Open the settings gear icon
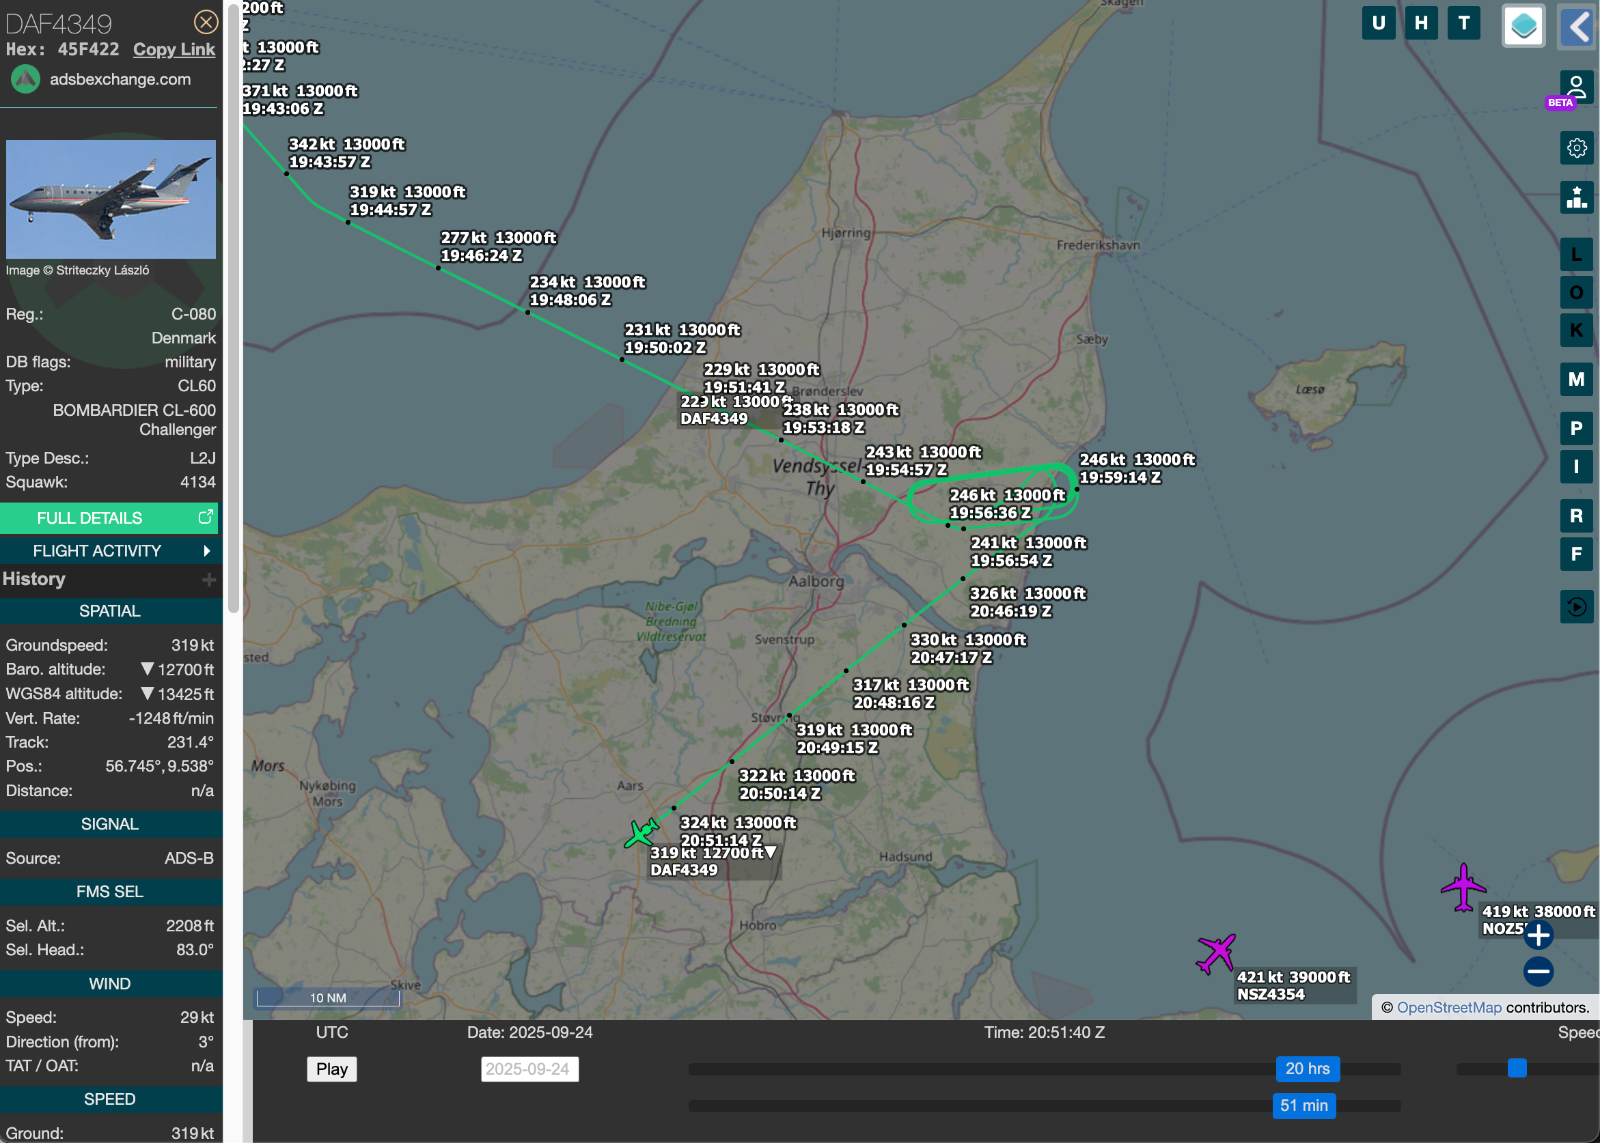Image resolution: width=1600 pixels, height=1143 pixels. point(1576,148)
